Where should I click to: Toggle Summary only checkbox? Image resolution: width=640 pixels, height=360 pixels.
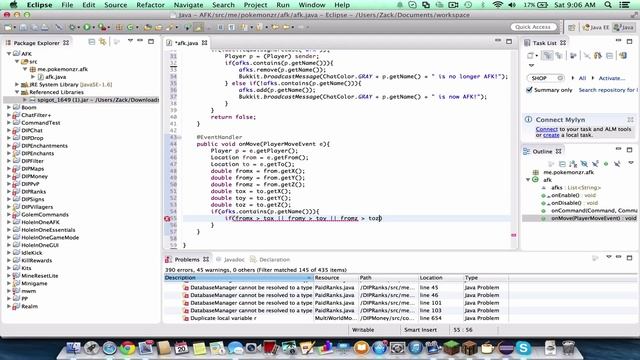click(529, 90)
